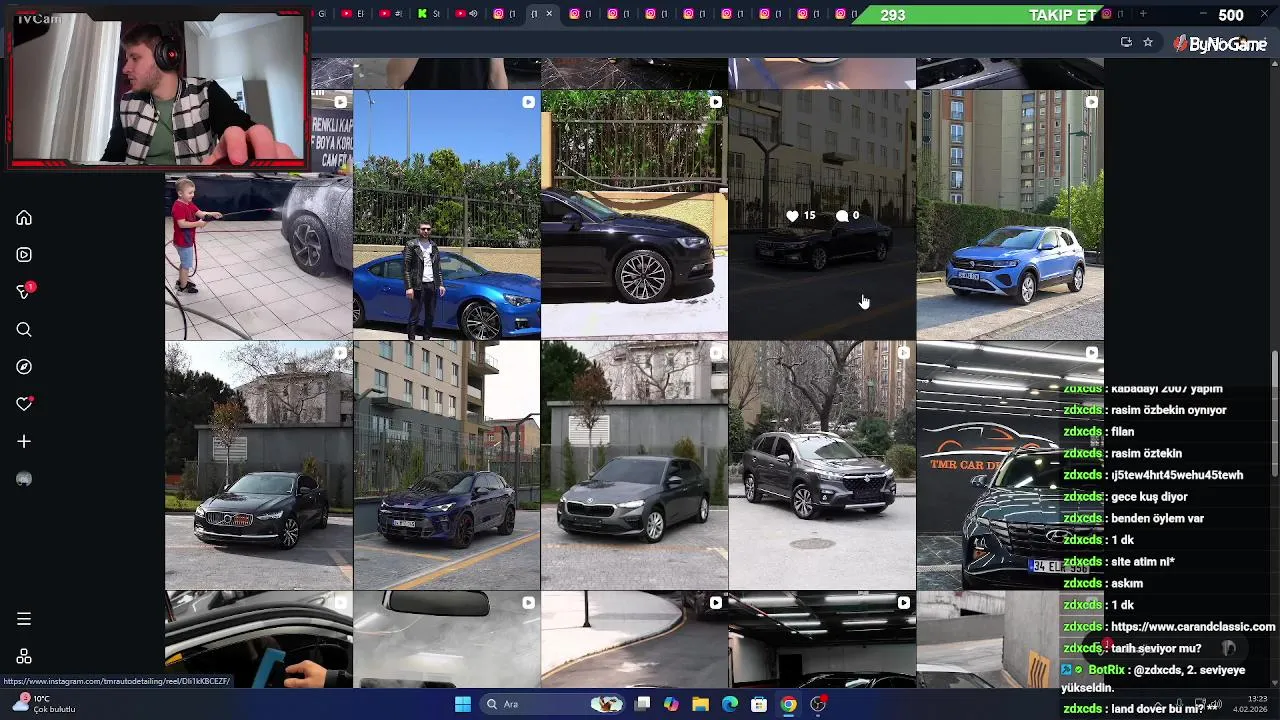Open the squeegee on car window post
This screenshot has height=720, width=1280.
[259, 640]
